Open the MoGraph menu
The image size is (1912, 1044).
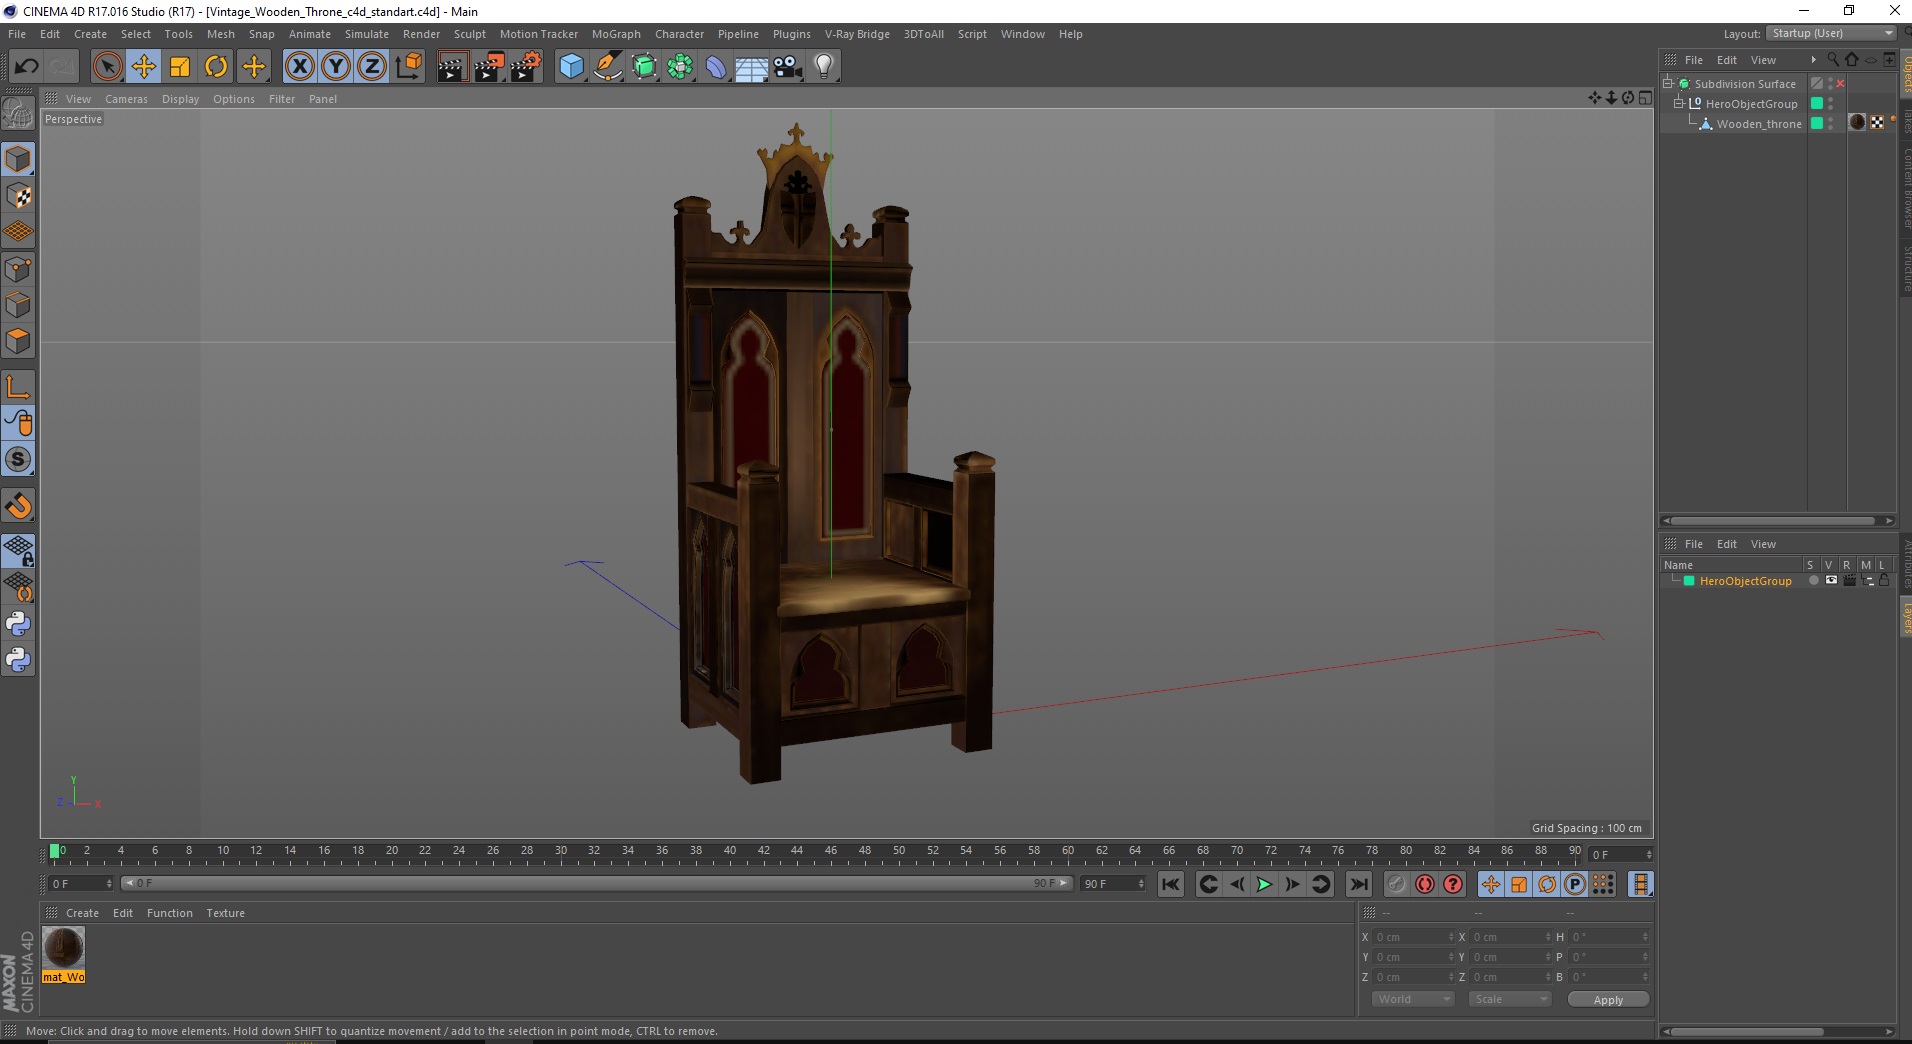616,34
